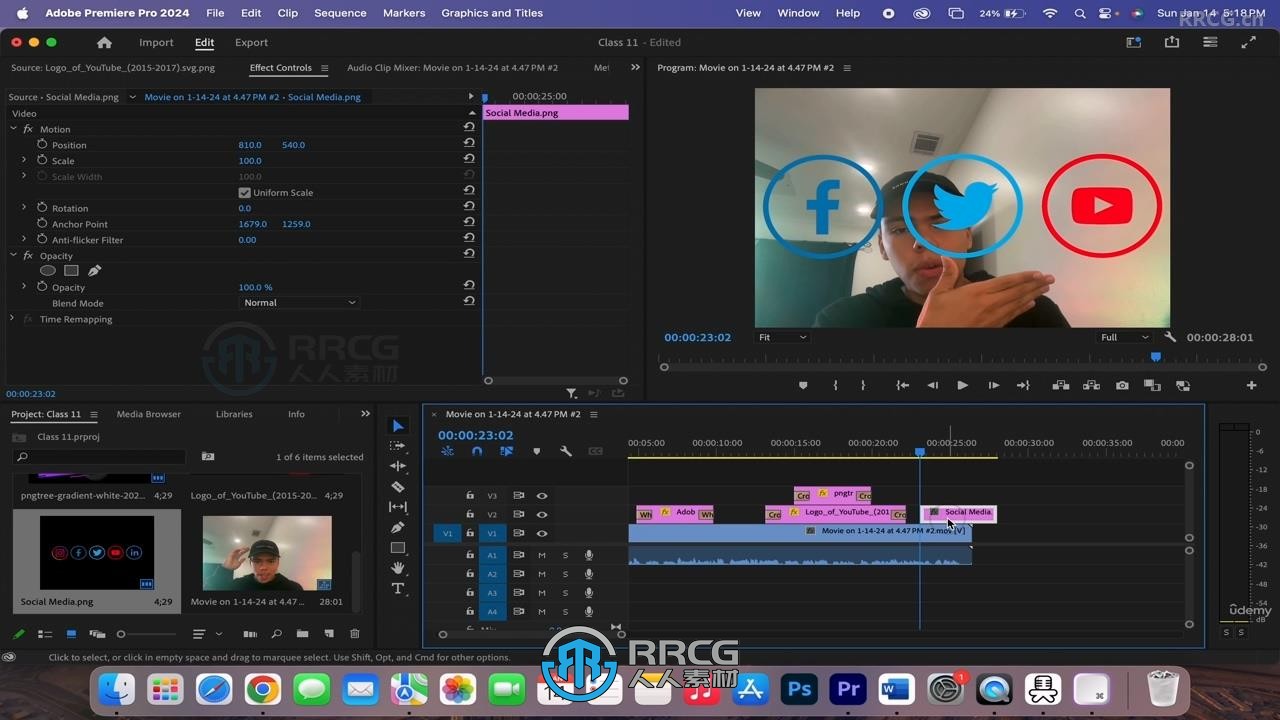This screenshot has height=720, width=1280.
Task: Toggle Snap in timeline magnet icon
Action: pos(477,452)
